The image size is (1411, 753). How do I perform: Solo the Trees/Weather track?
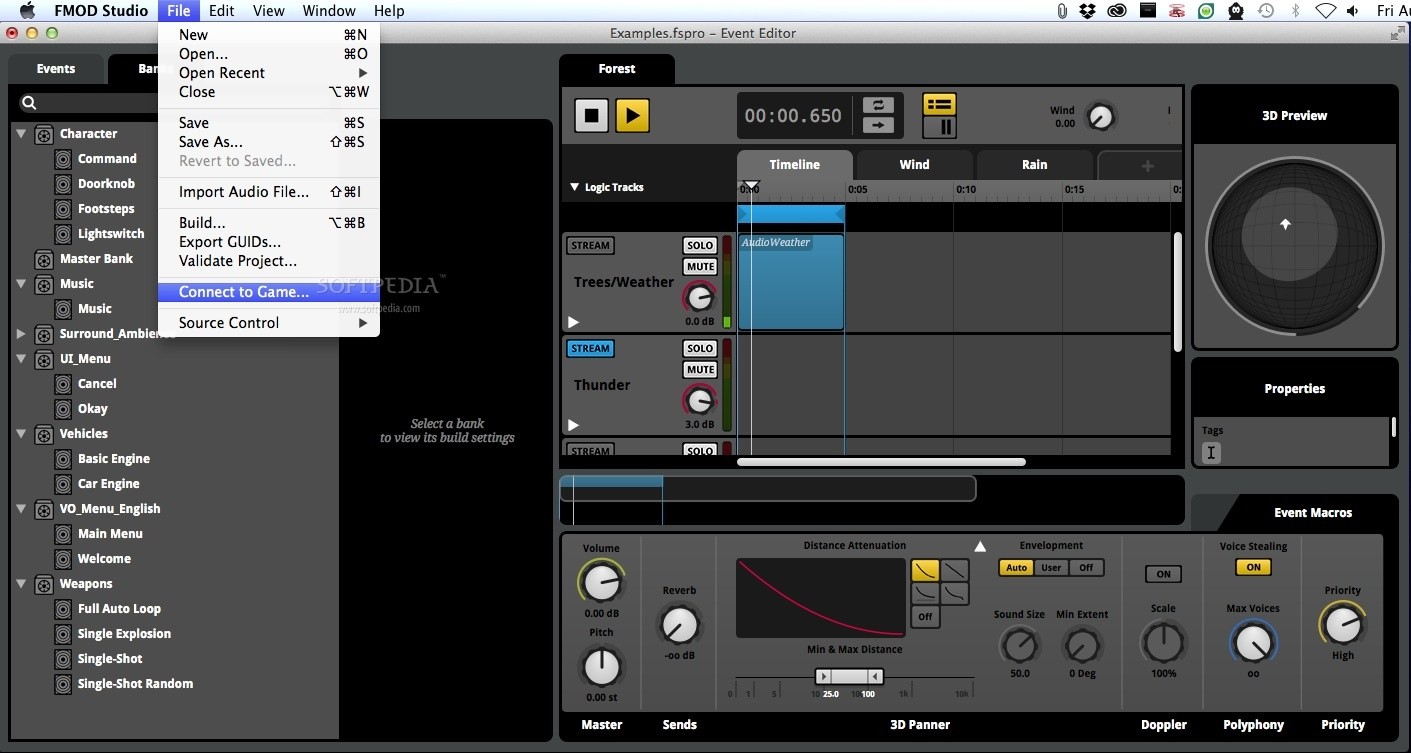pos(700,246)
